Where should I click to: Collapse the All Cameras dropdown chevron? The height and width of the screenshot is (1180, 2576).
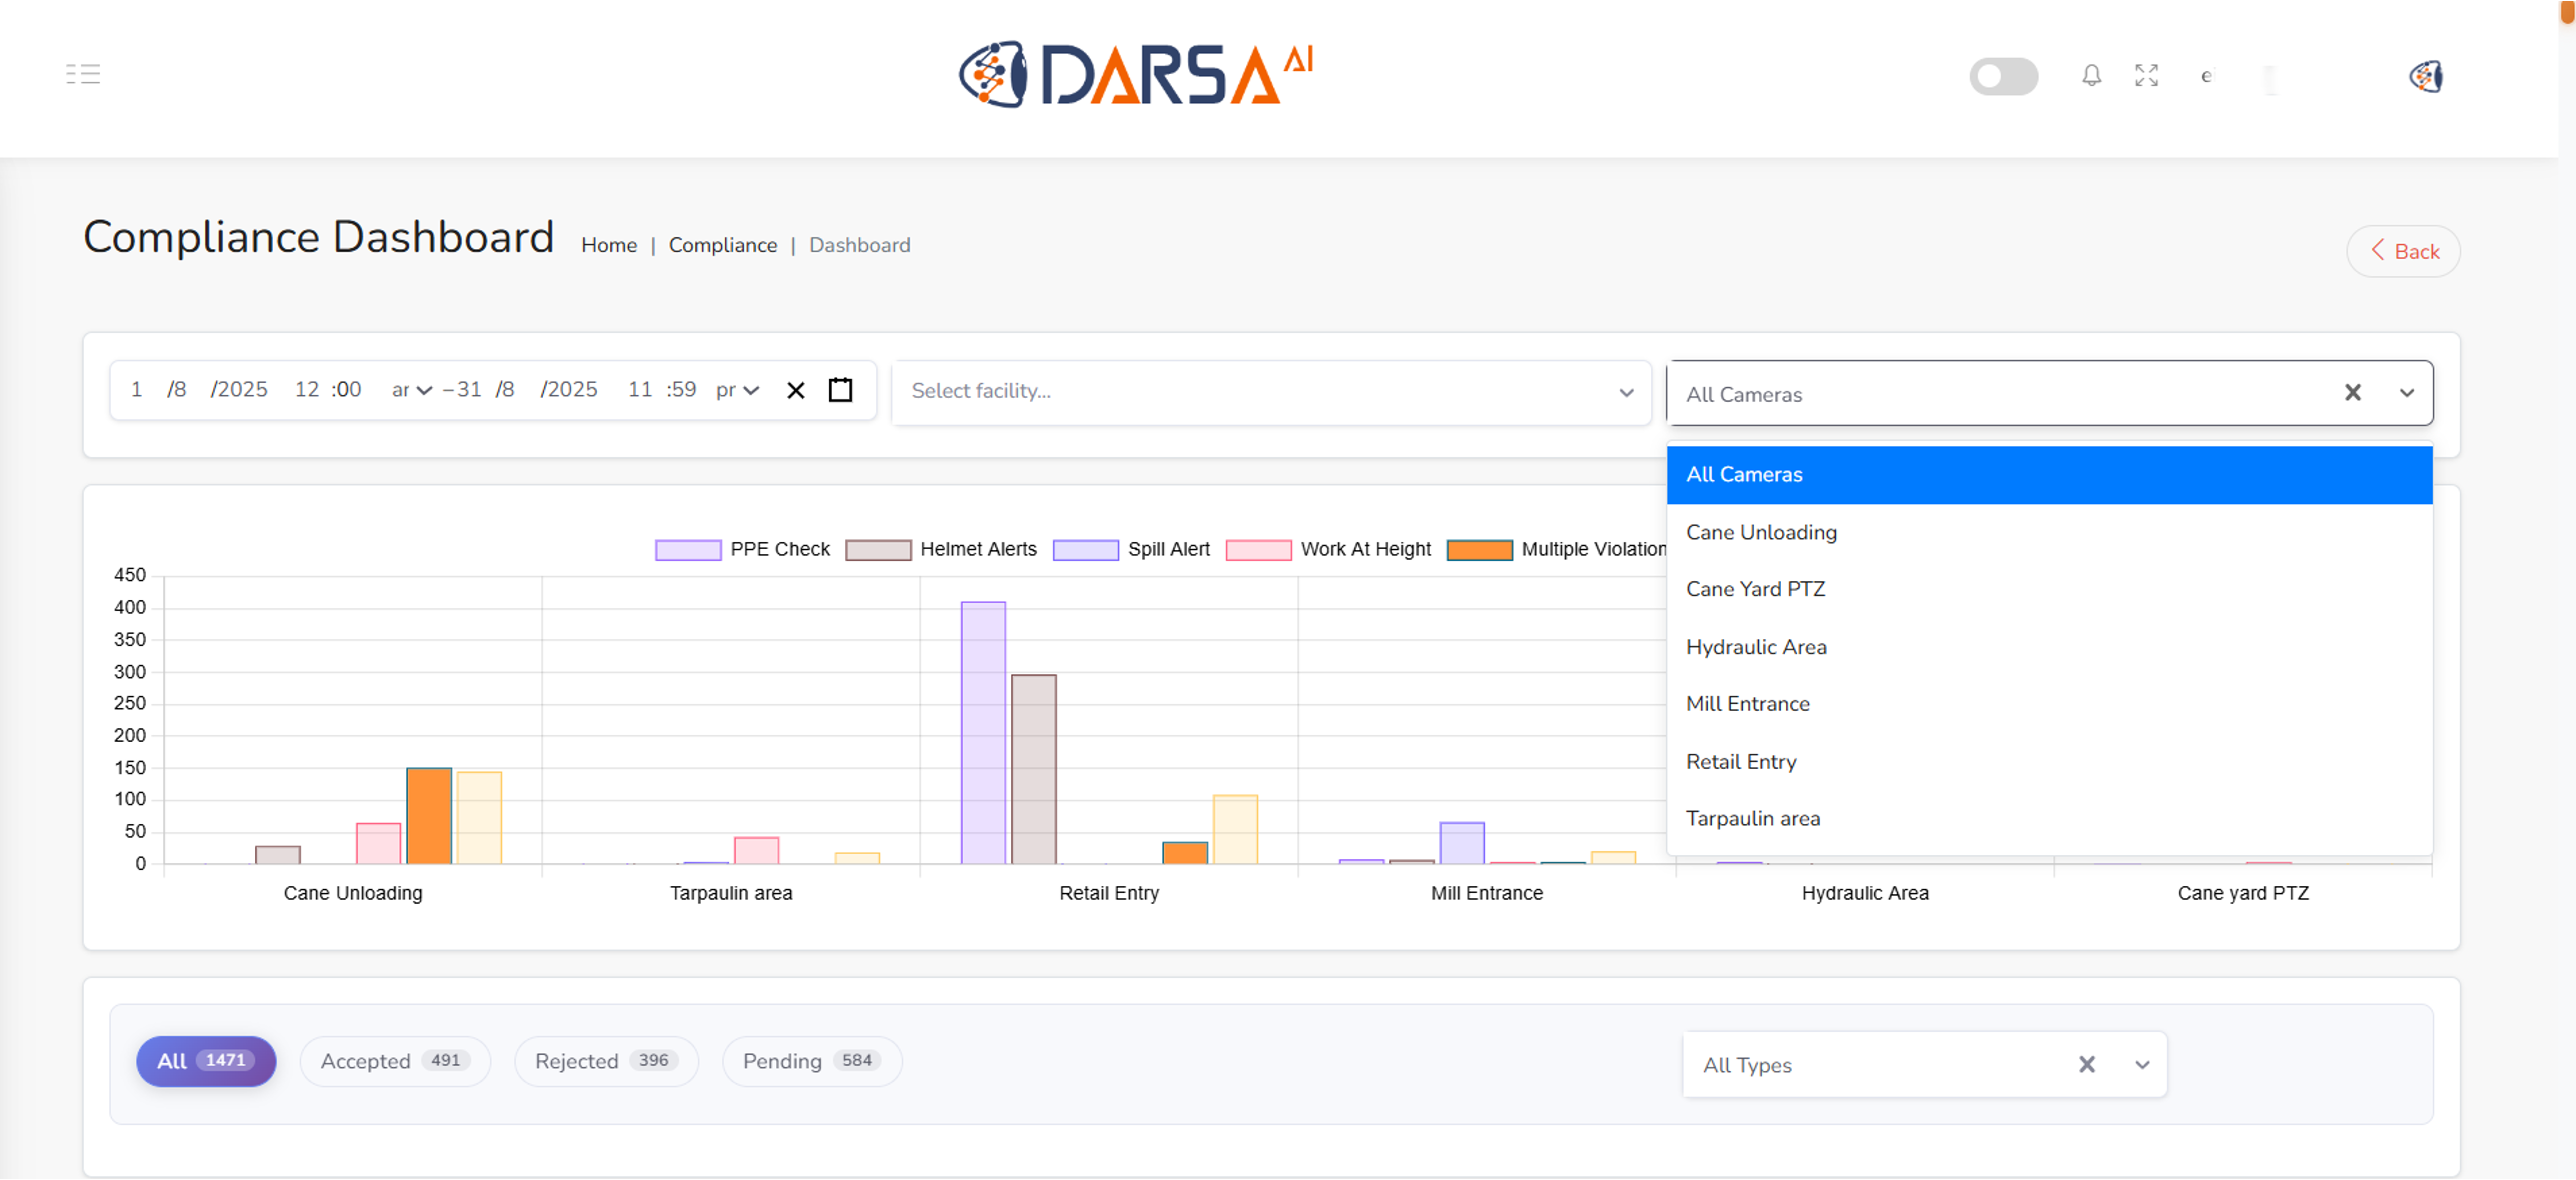(2407, 393)
